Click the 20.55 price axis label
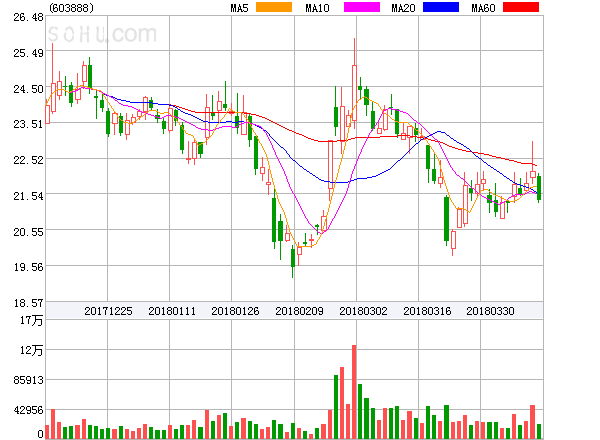Screen dimensions: 600x440 29,232
